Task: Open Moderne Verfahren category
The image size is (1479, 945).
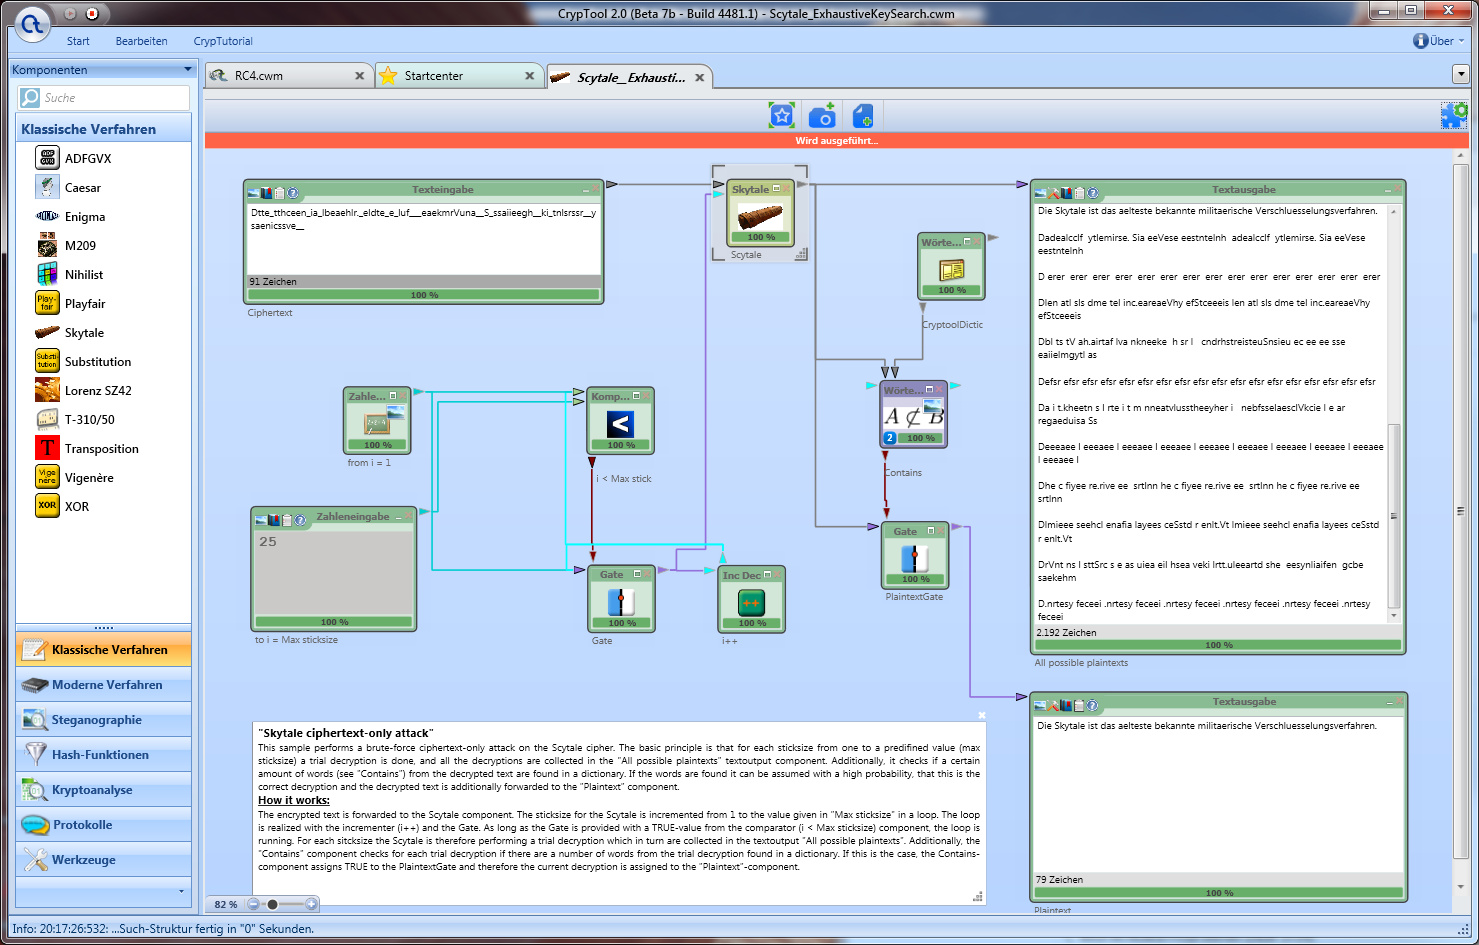Action: point(104,685)
